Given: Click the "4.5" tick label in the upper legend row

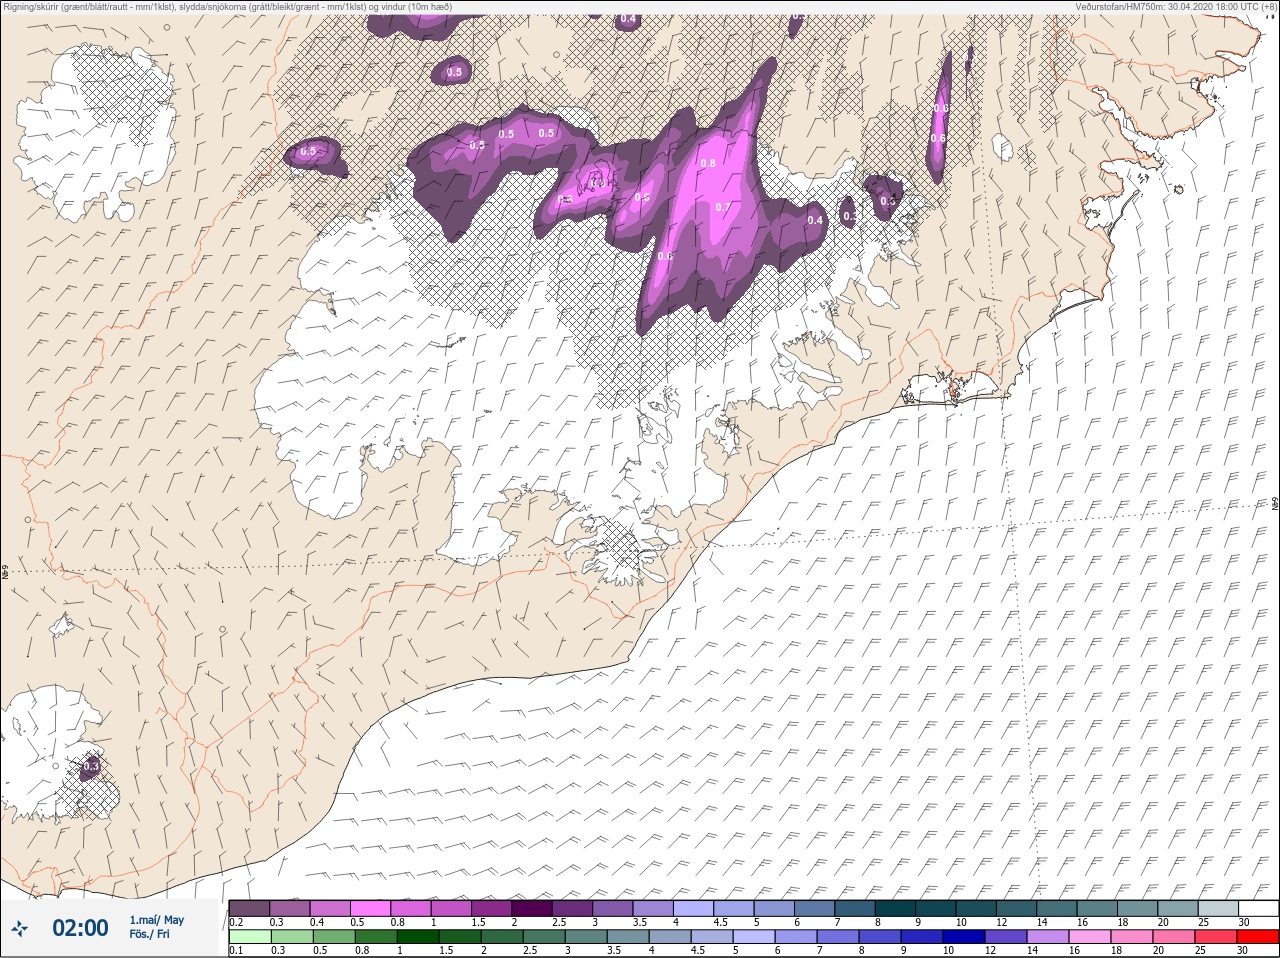Looking at the screenshot, I should point(721,922).
